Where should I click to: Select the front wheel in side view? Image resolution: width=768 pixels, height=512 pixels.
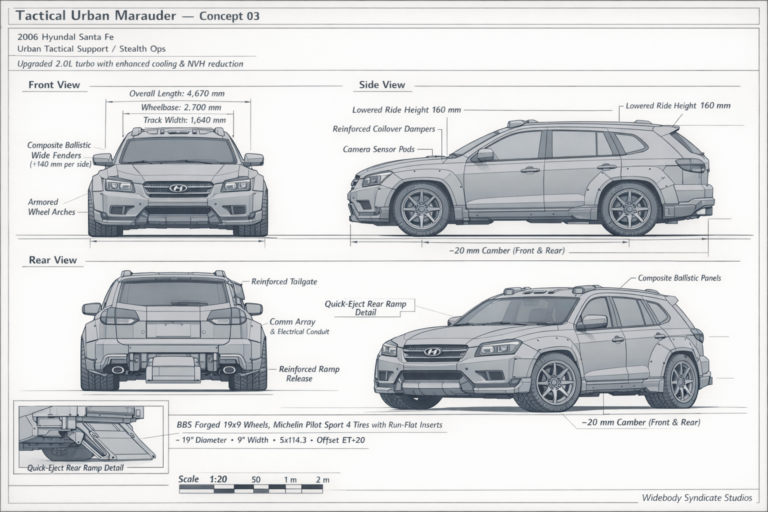[421, 210]
